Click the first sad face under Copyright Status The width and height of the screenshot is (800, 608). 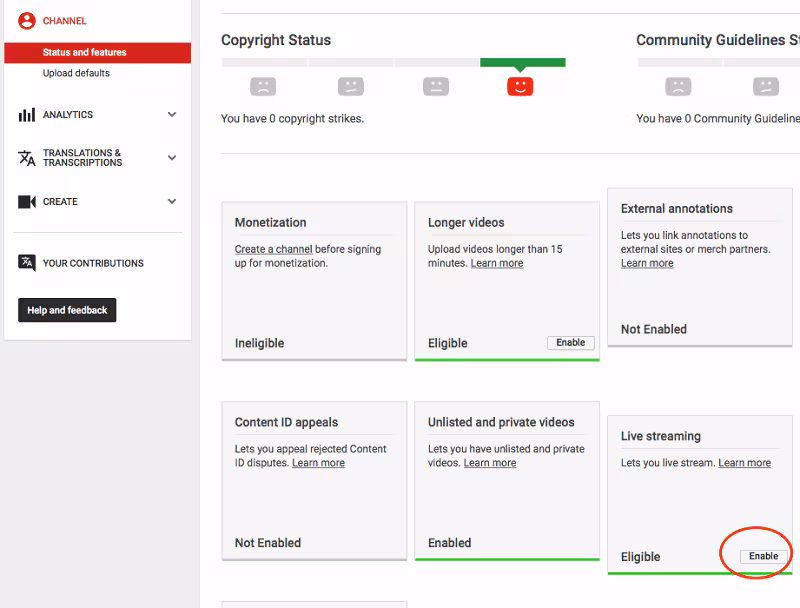pos(263,87)
